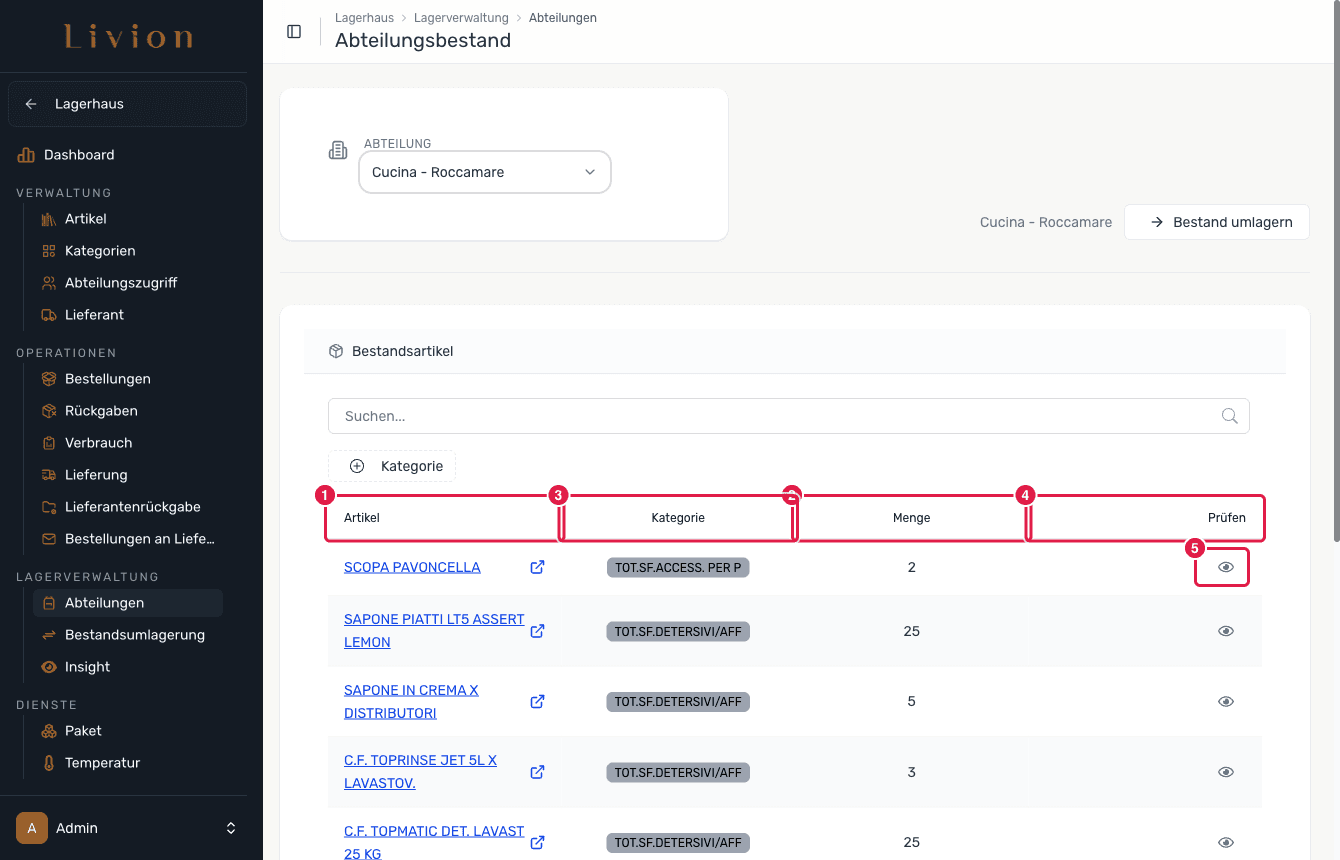This screenshot has height=860, width=1340.
Task: Open the Abteilung dropdown Cucina - Roccamare
Action: 485,172
